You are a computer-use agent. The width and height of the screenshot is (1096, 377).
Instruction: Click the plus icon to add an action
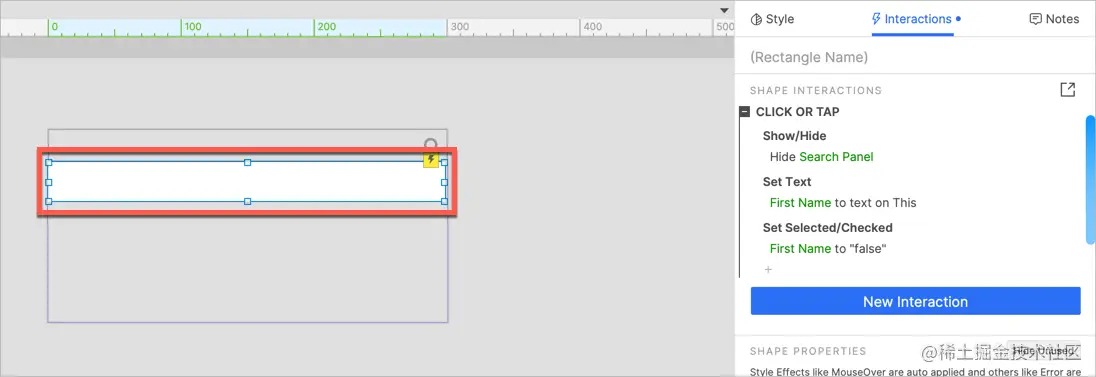coord(768,269)
